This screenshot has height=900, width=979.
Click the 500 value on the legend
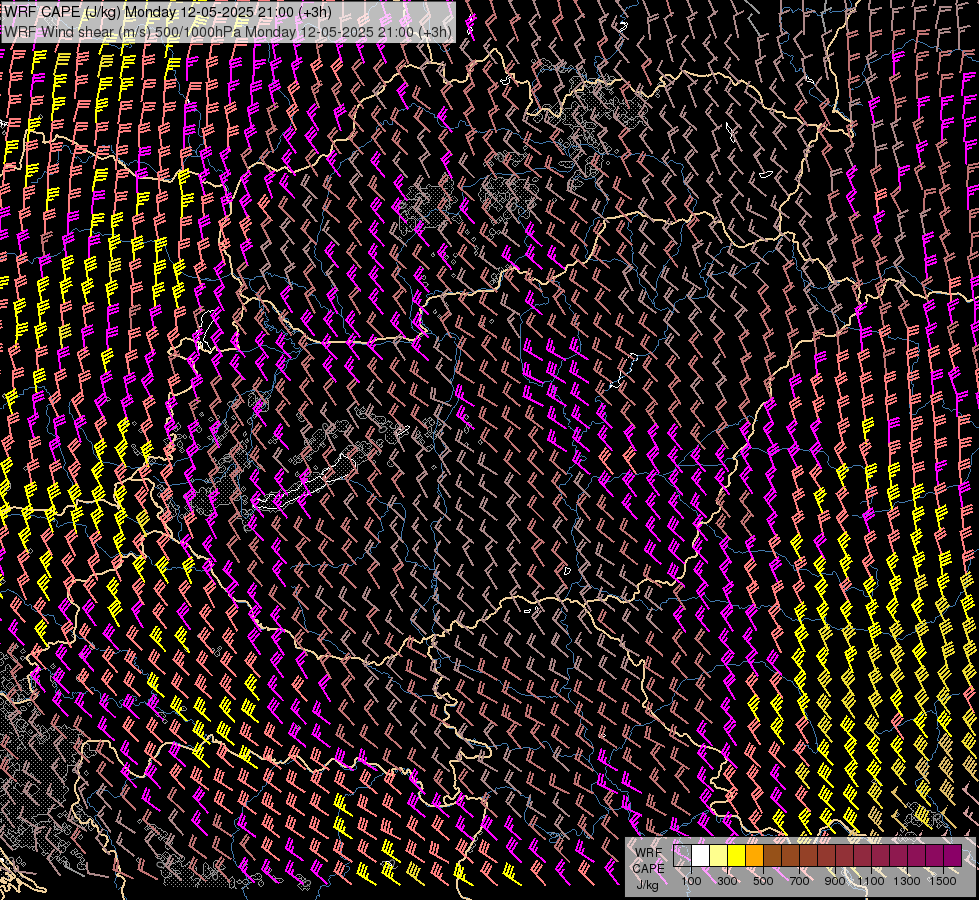click(763, 881)
